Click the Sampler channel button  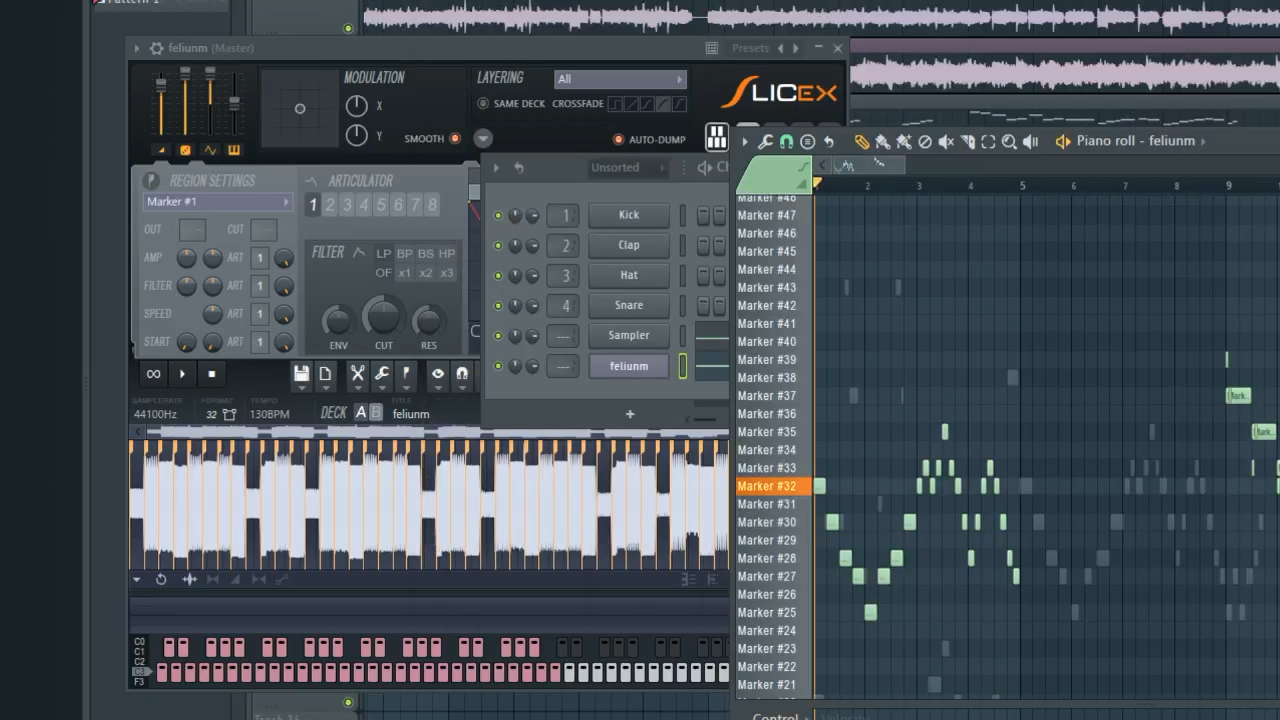coord(629,335)
